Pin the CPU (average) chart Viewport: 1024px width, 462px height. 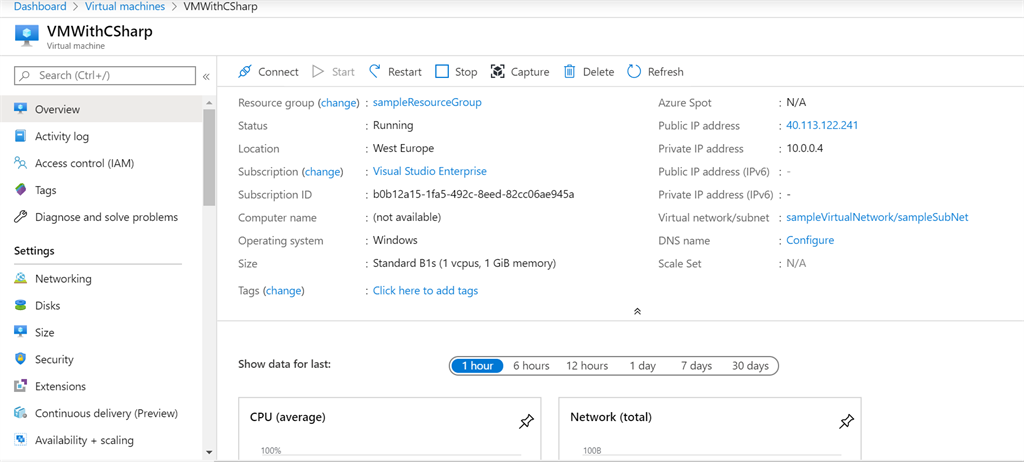click(526, 422)
